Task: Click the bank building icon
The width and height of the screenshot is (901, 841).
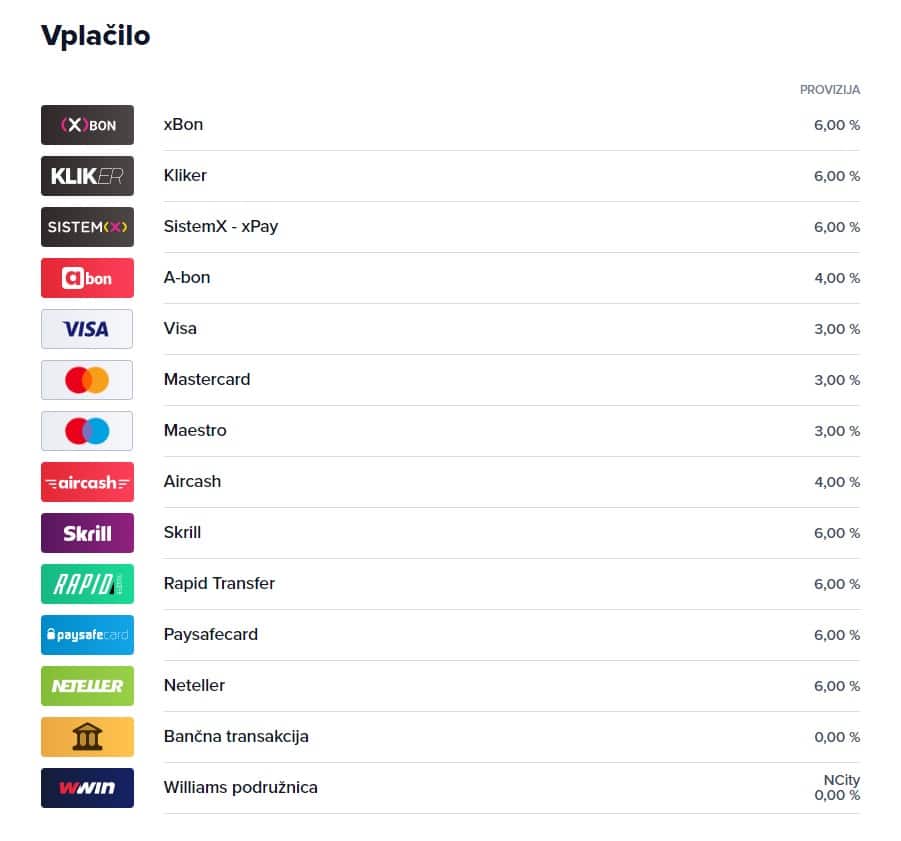Action: 87,737
